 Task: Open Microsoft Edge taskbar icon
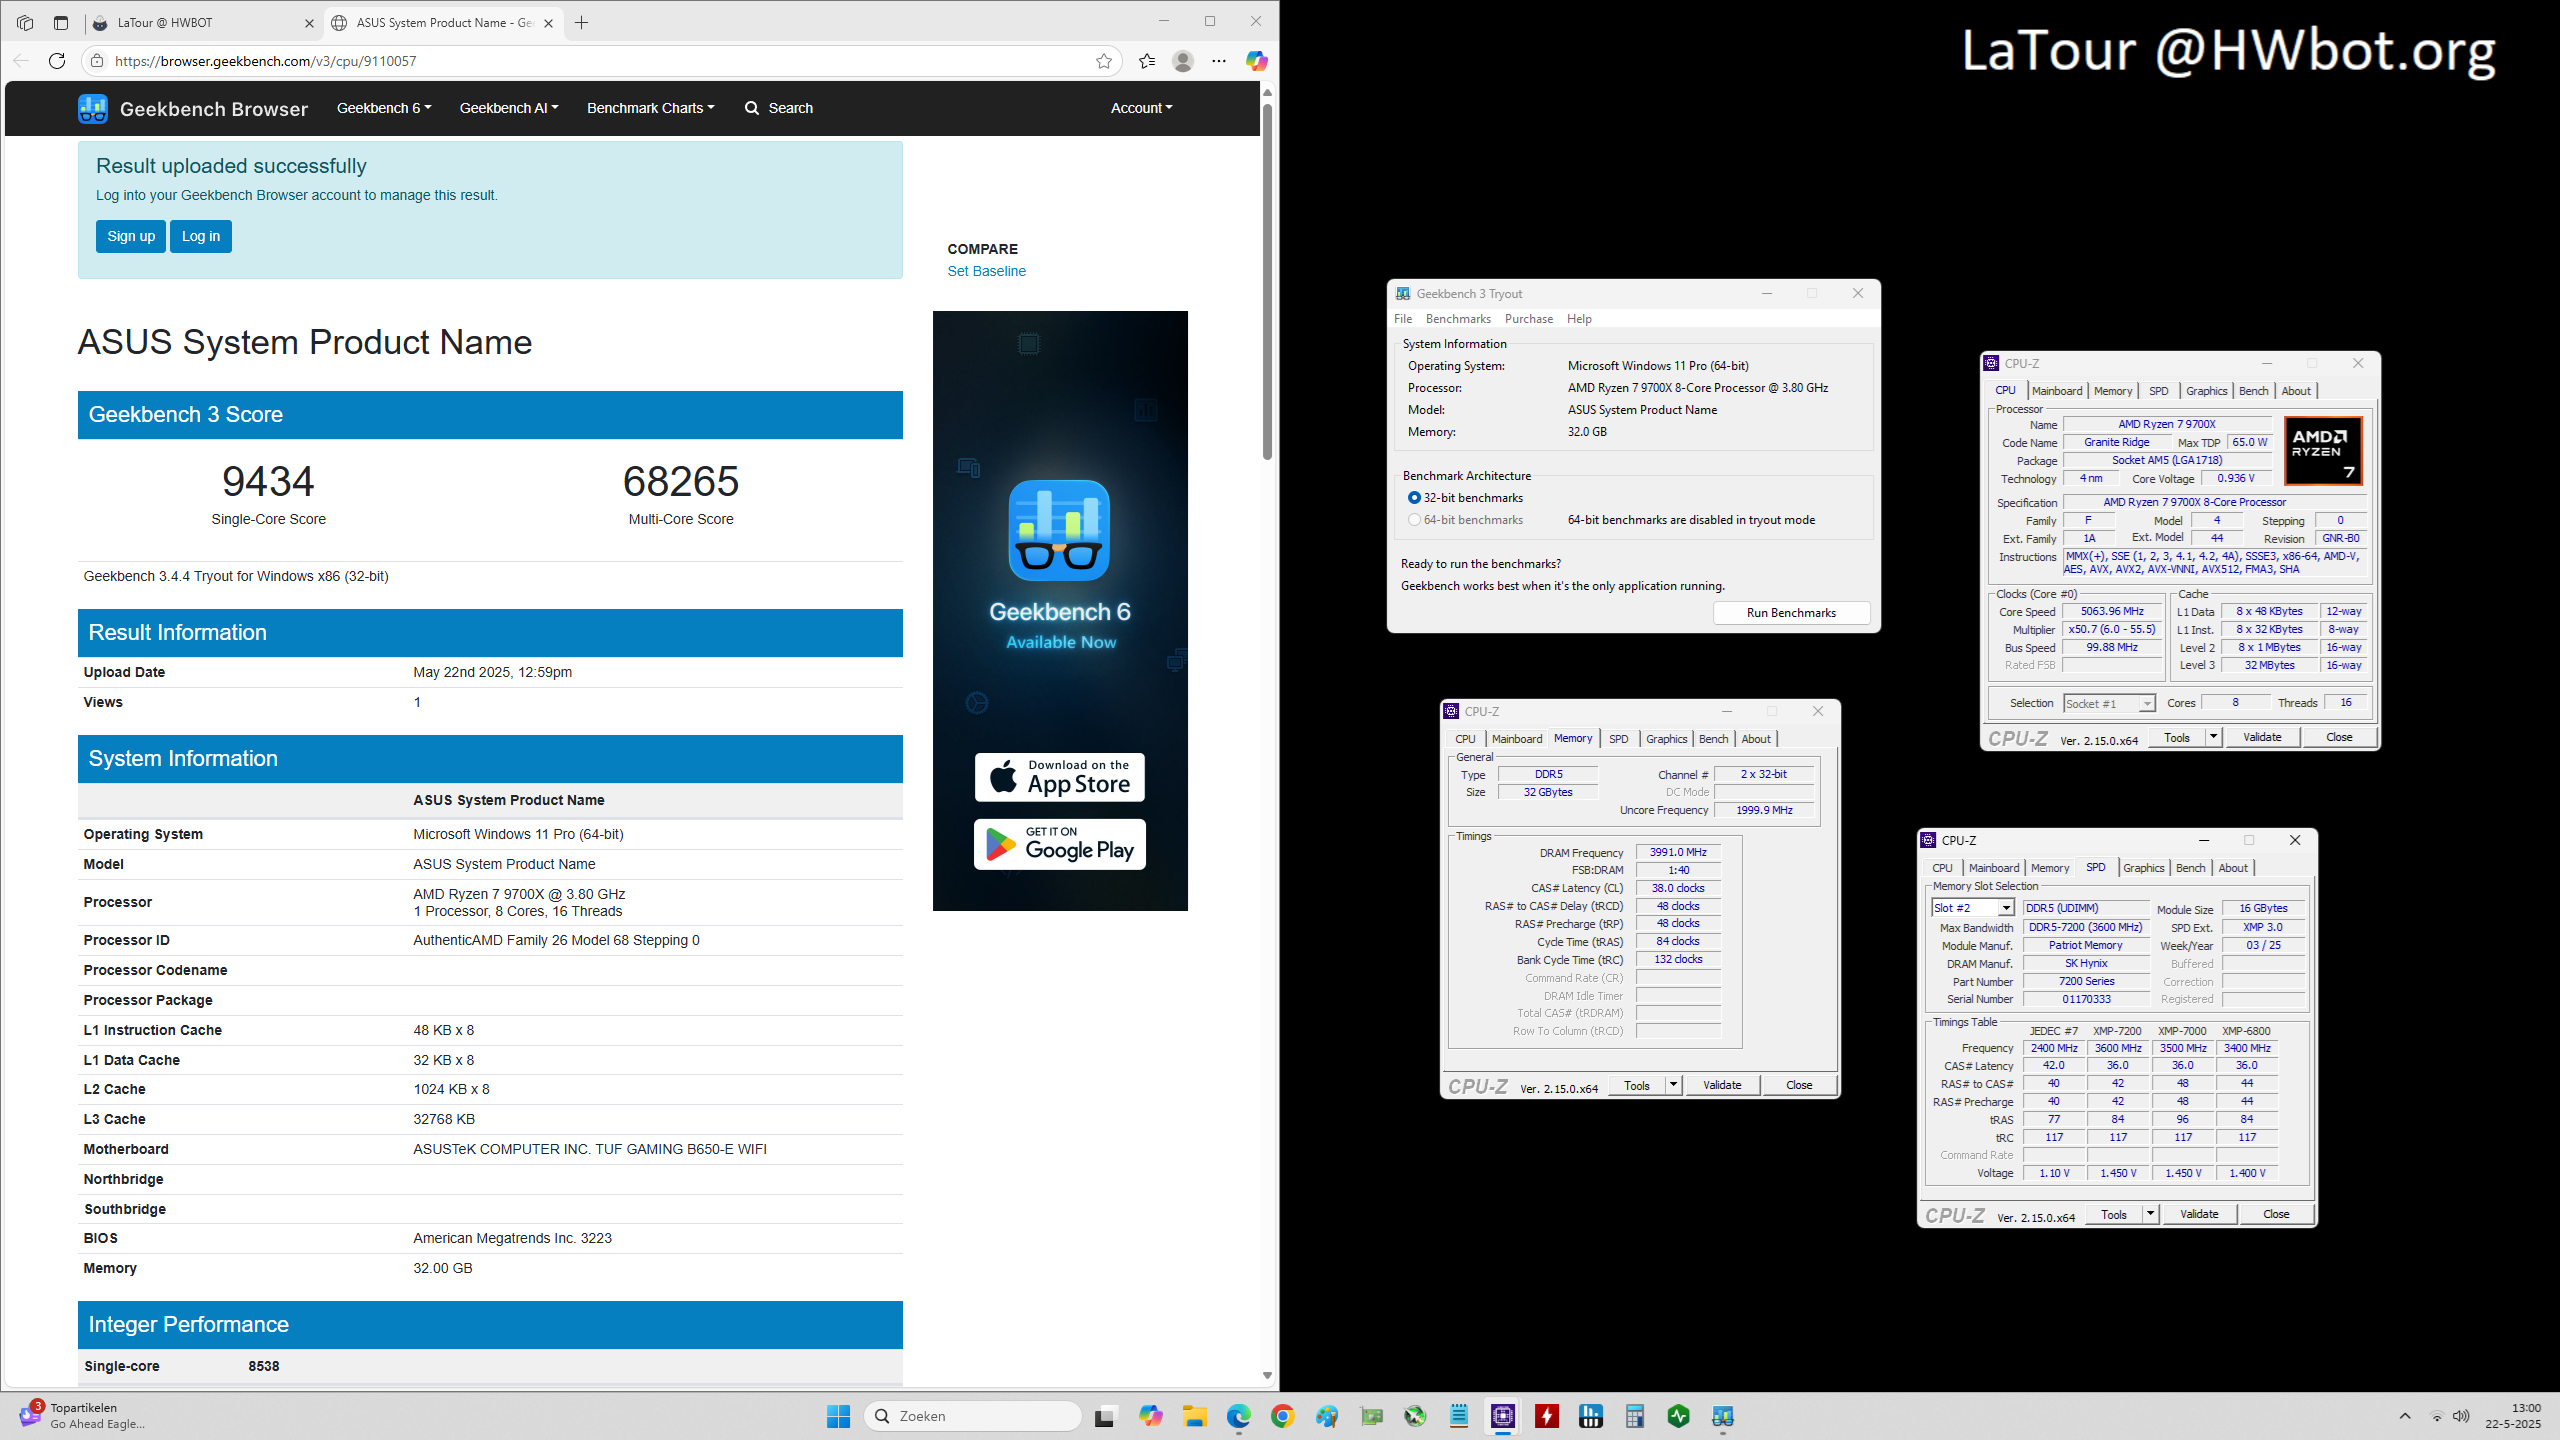click(1238, 1416)
